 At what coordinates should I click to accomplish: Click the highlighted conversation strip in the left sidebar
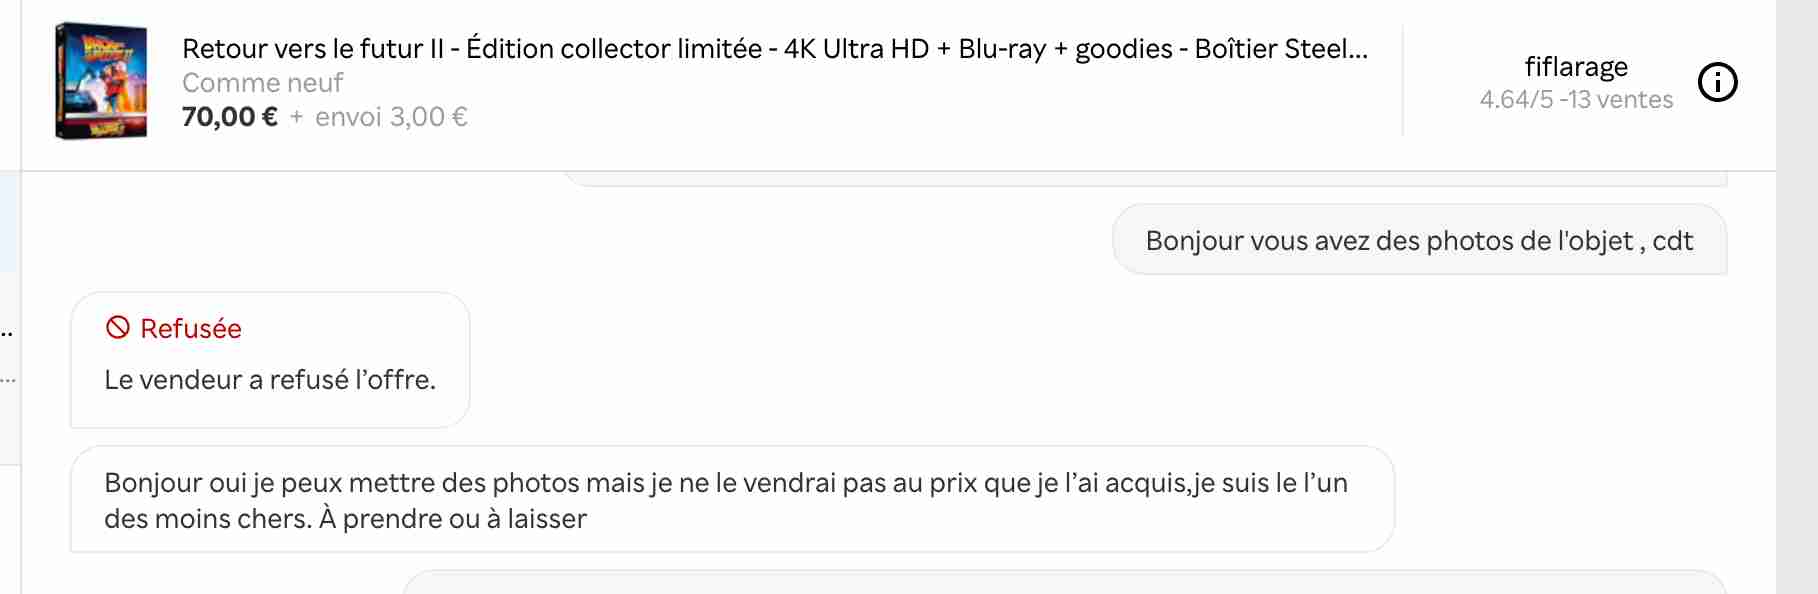click(9, 220)
